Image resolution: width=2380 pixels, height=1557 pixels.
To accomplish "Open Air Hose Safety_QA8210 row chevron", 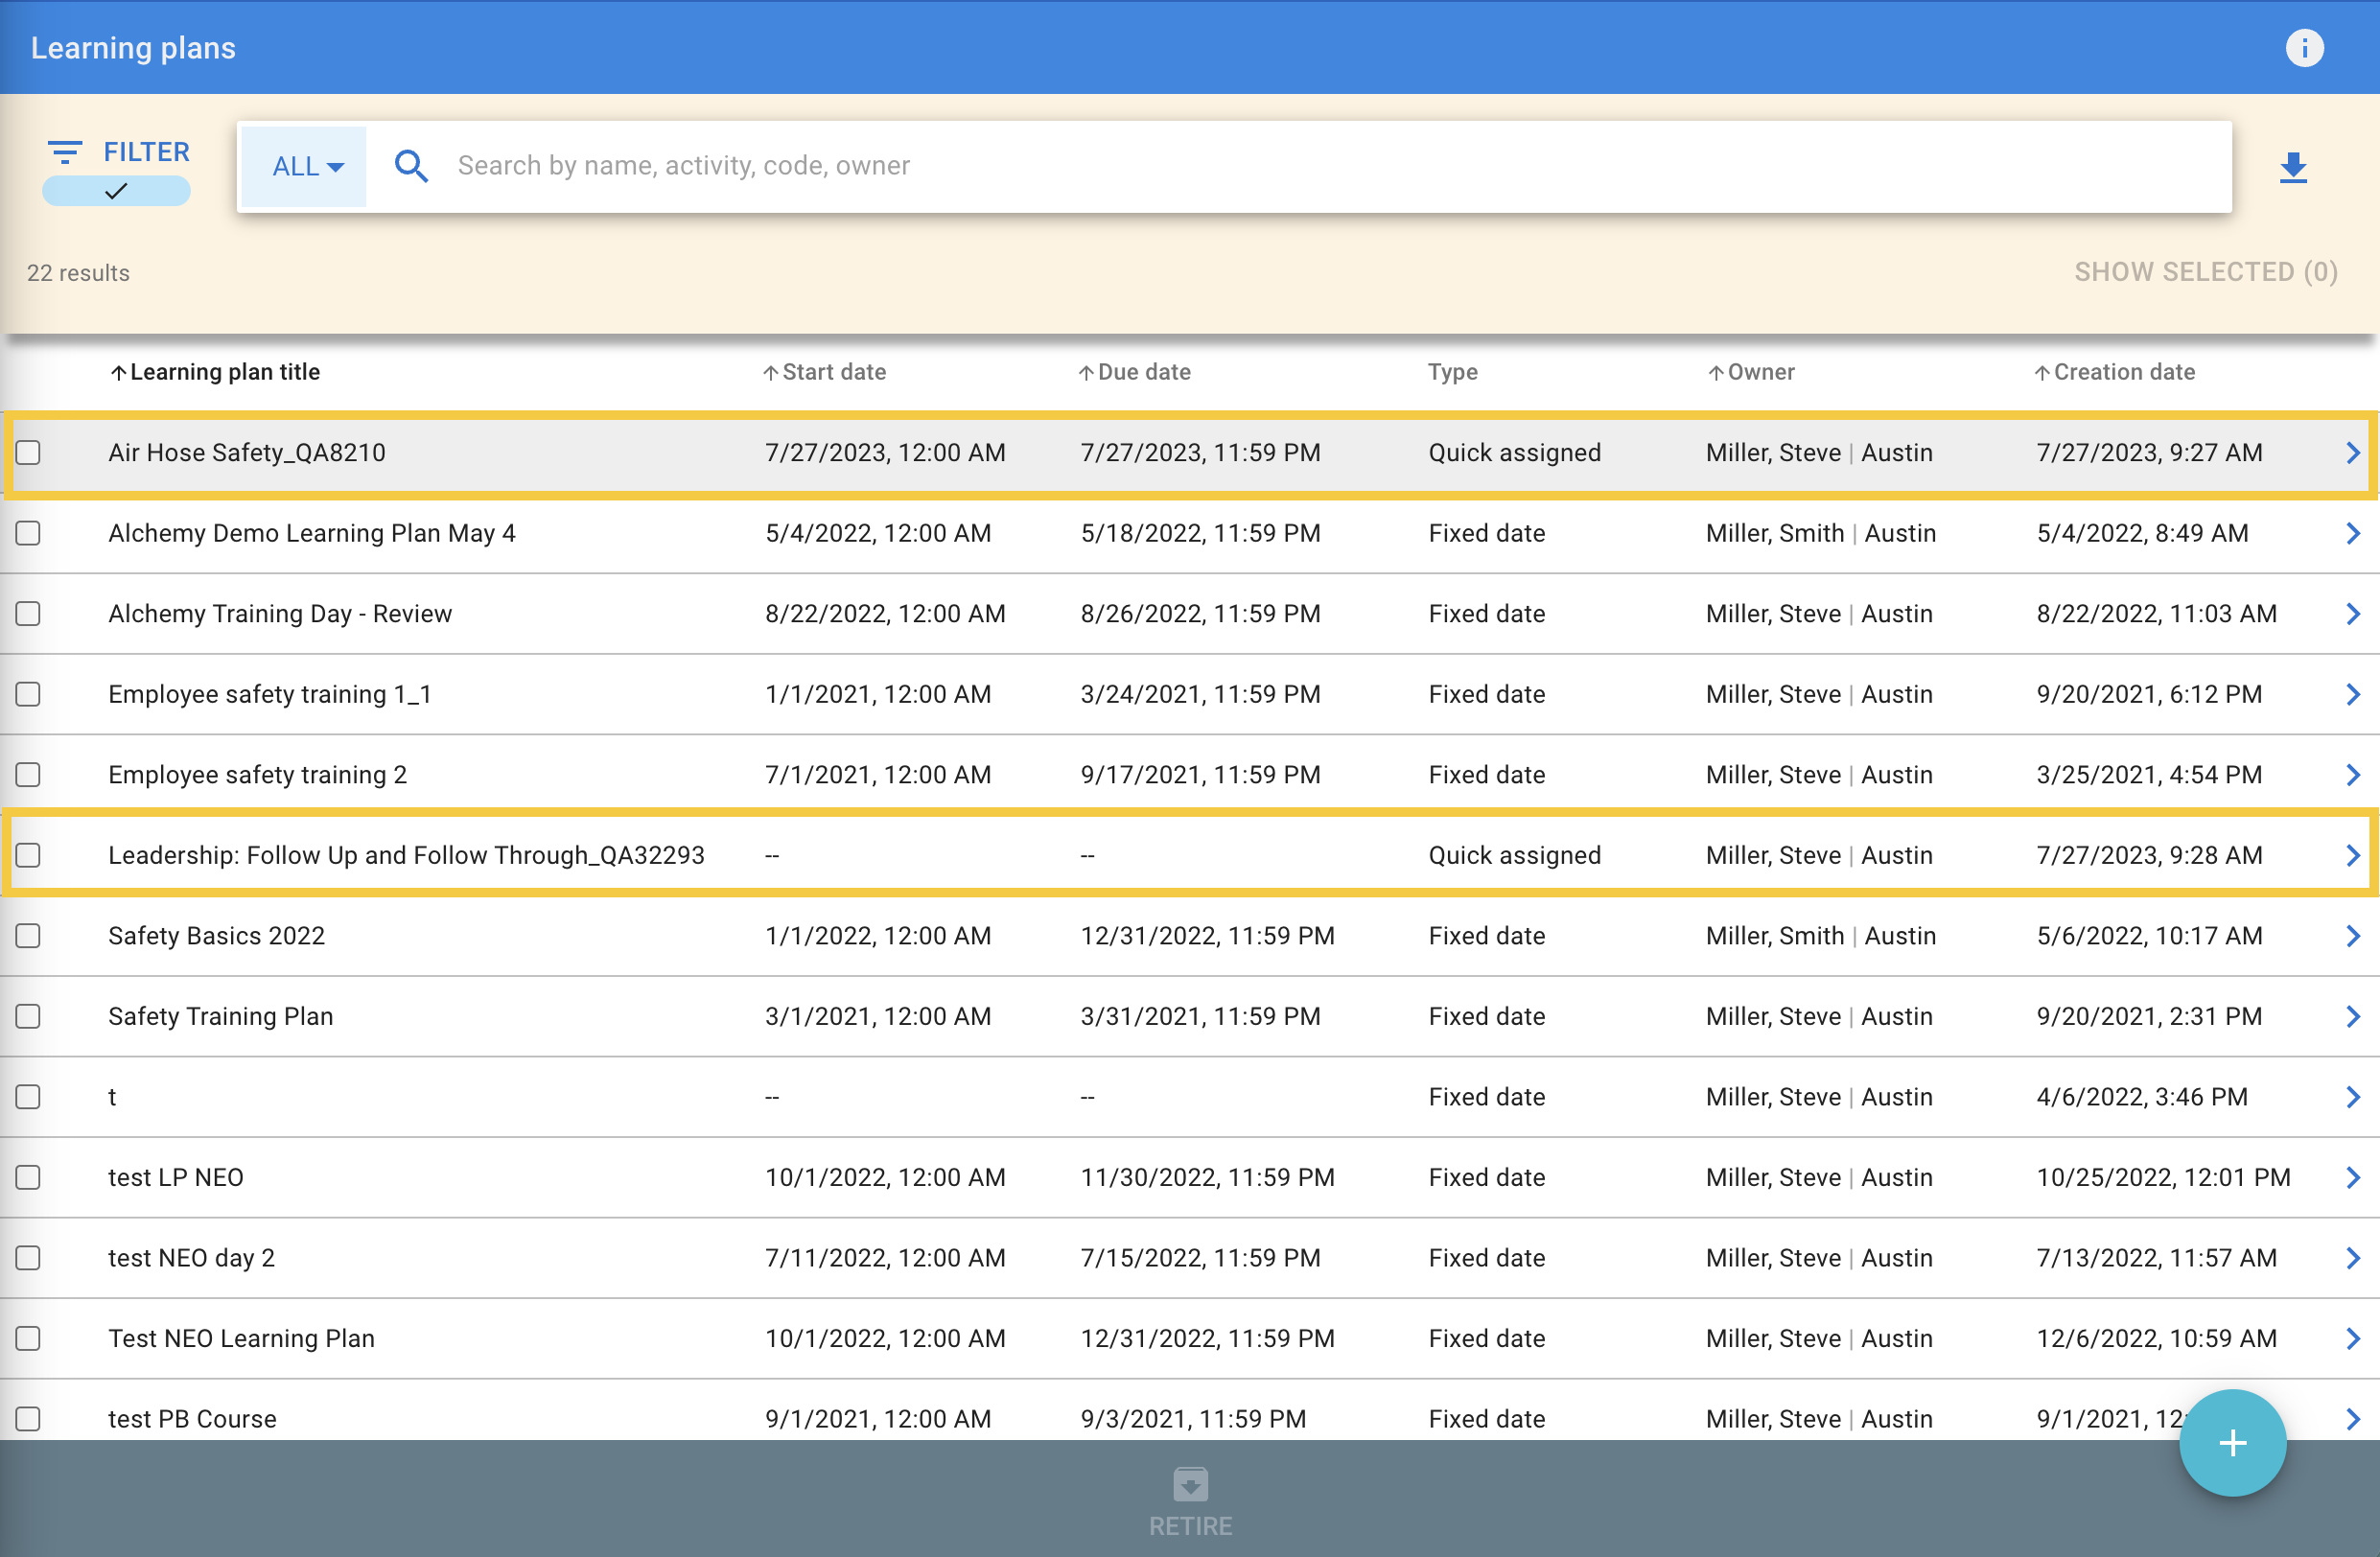I will pos(2353,453).
